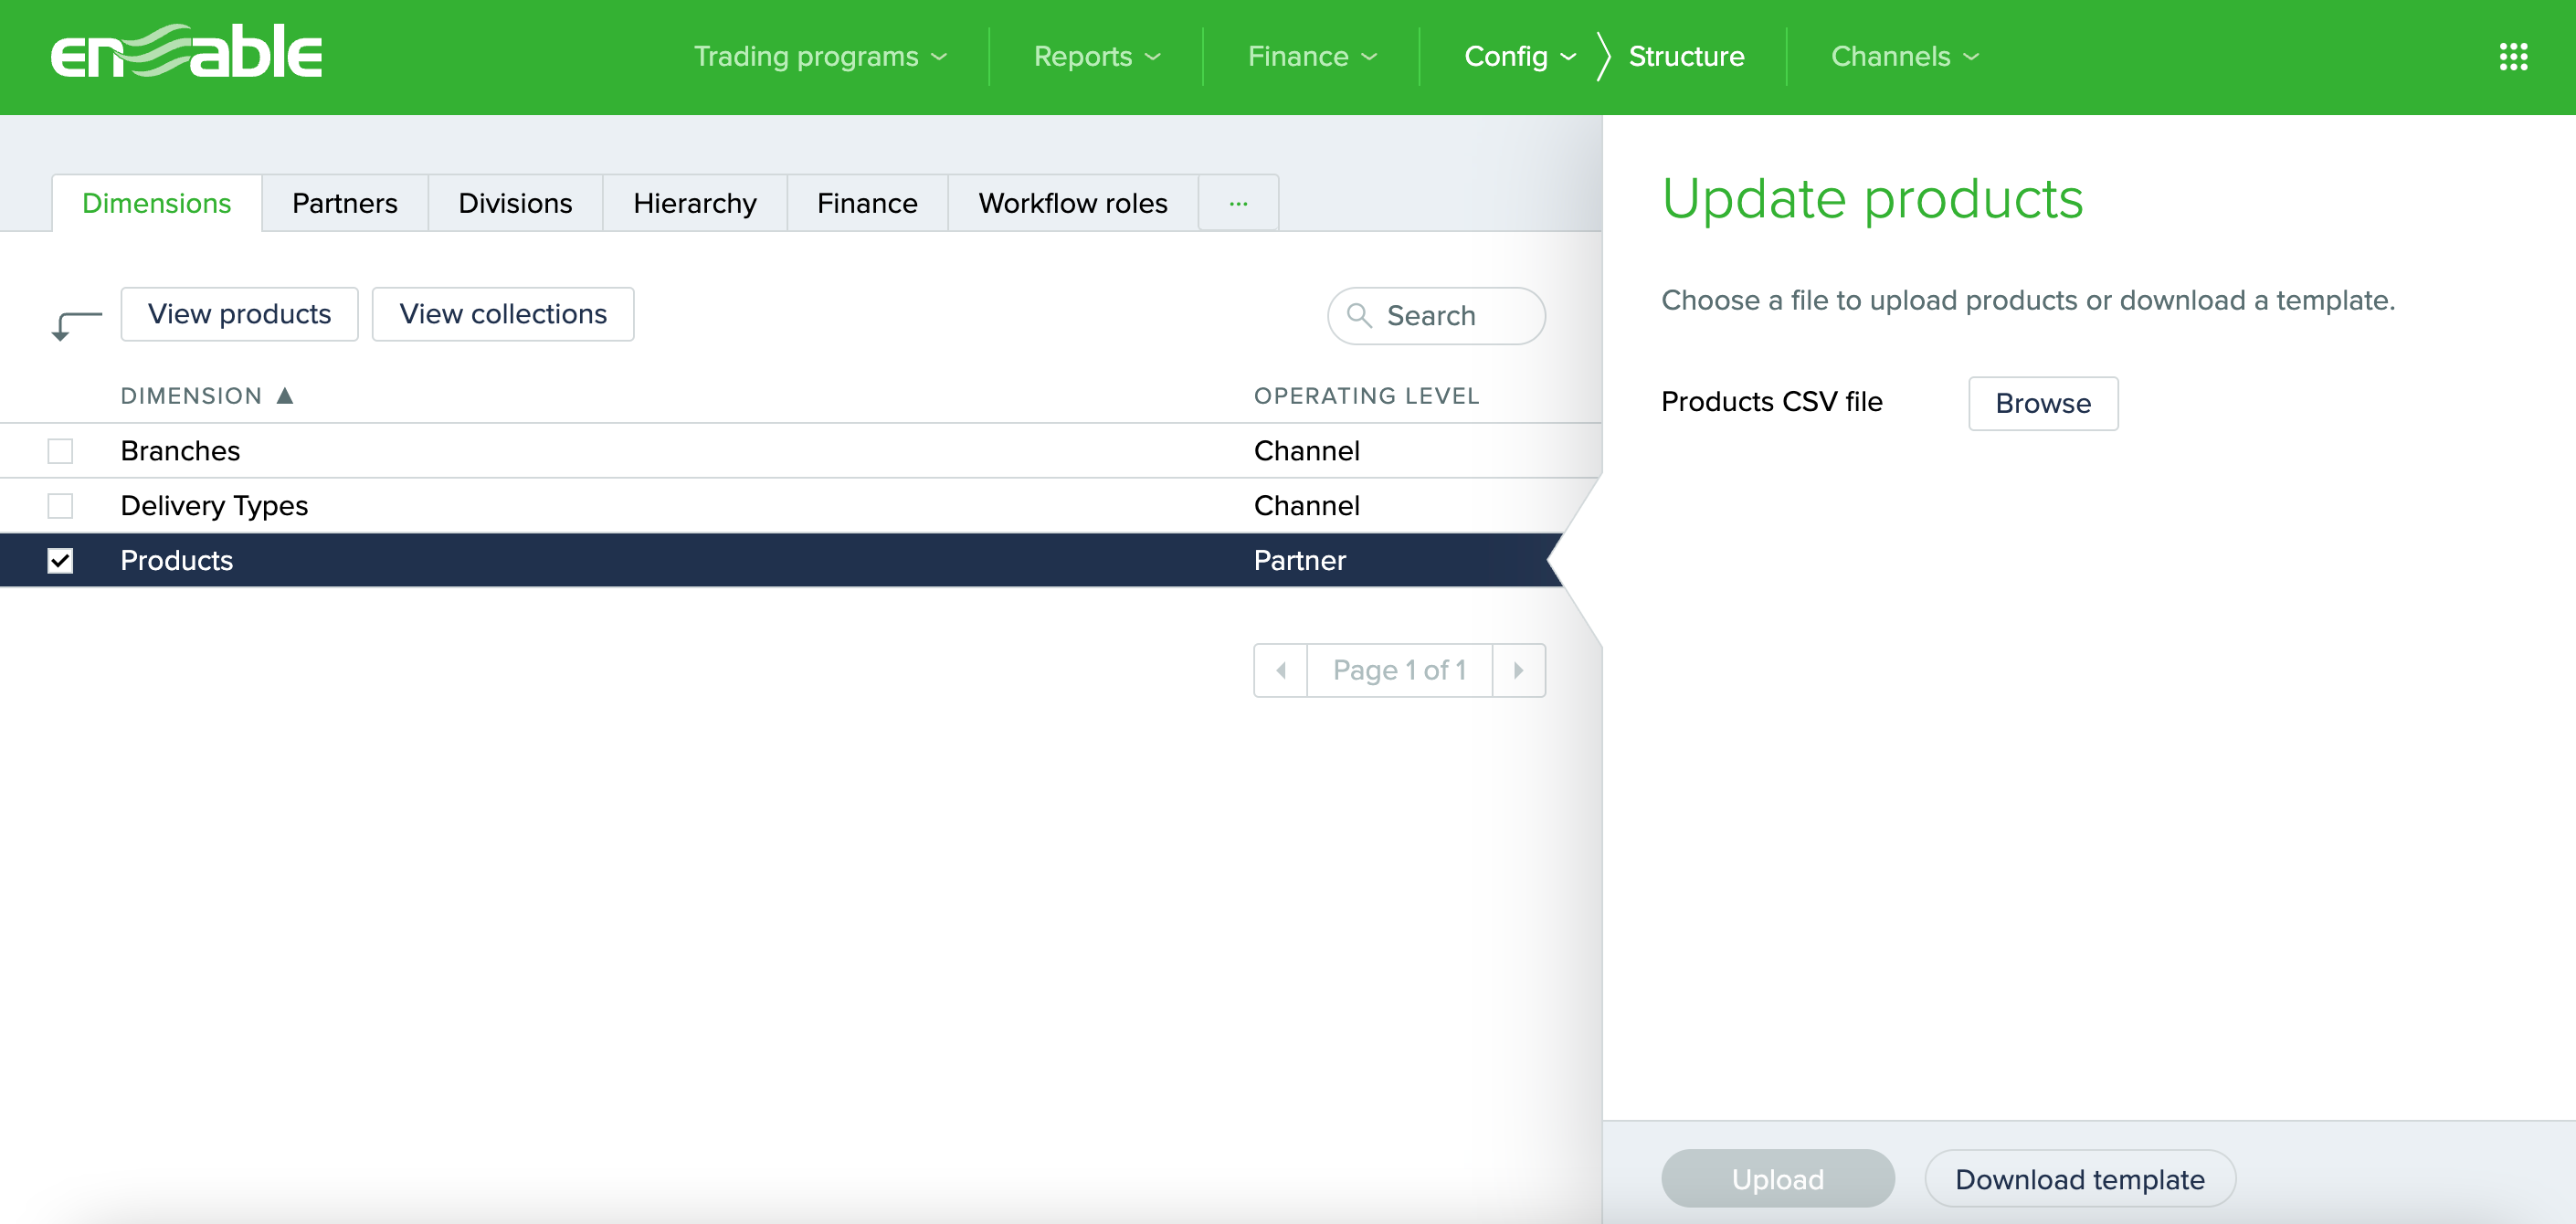Viewport: 2576px width, 1224px height.
Task: Expand the Channels dropdown menu
Action: 1904,56
